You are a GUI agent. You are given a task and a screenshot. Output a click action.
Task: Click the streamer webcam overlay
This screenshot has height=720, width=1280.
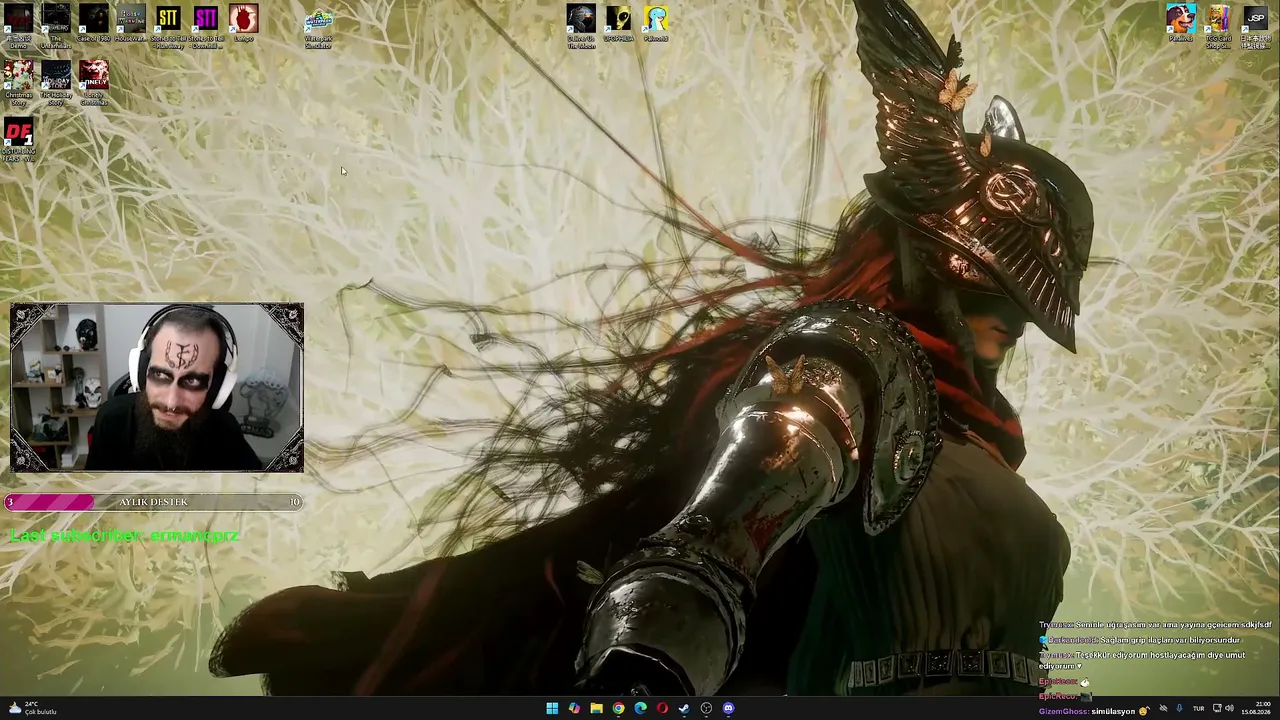(x=156, y=387)
